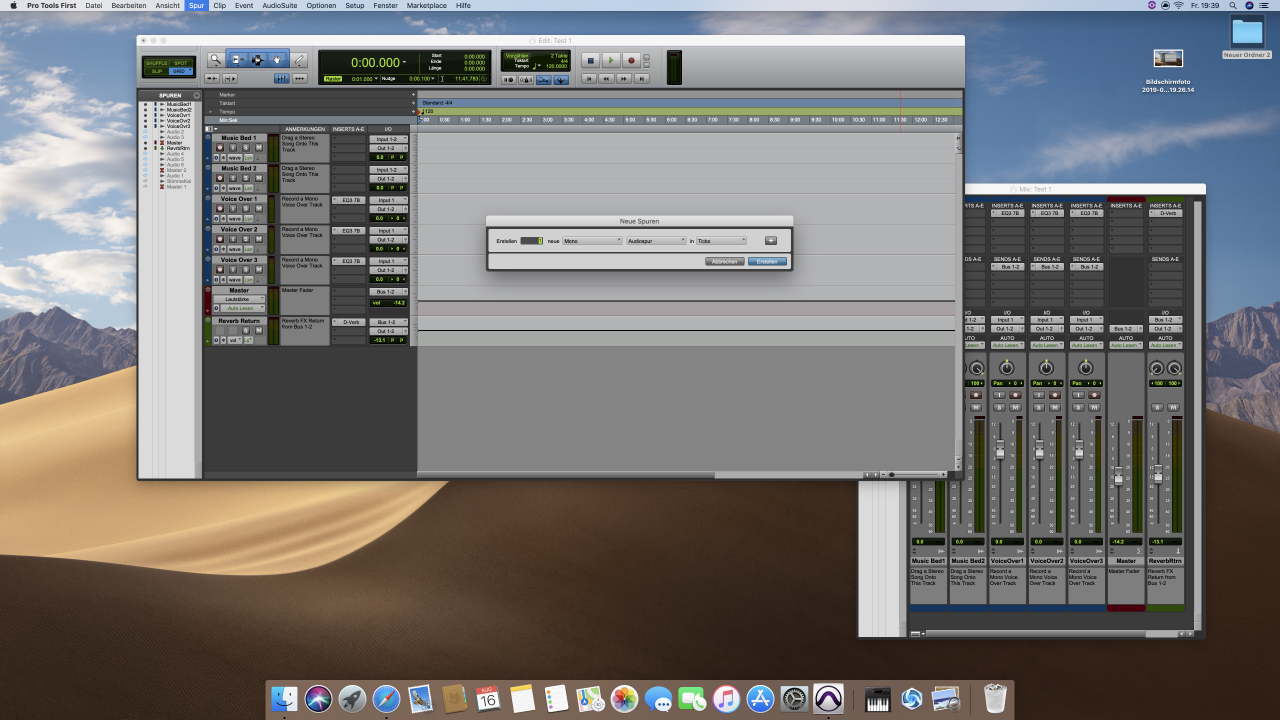Click the Pan knob on VoiceOver1 mixer channel

coord(1006,368)
